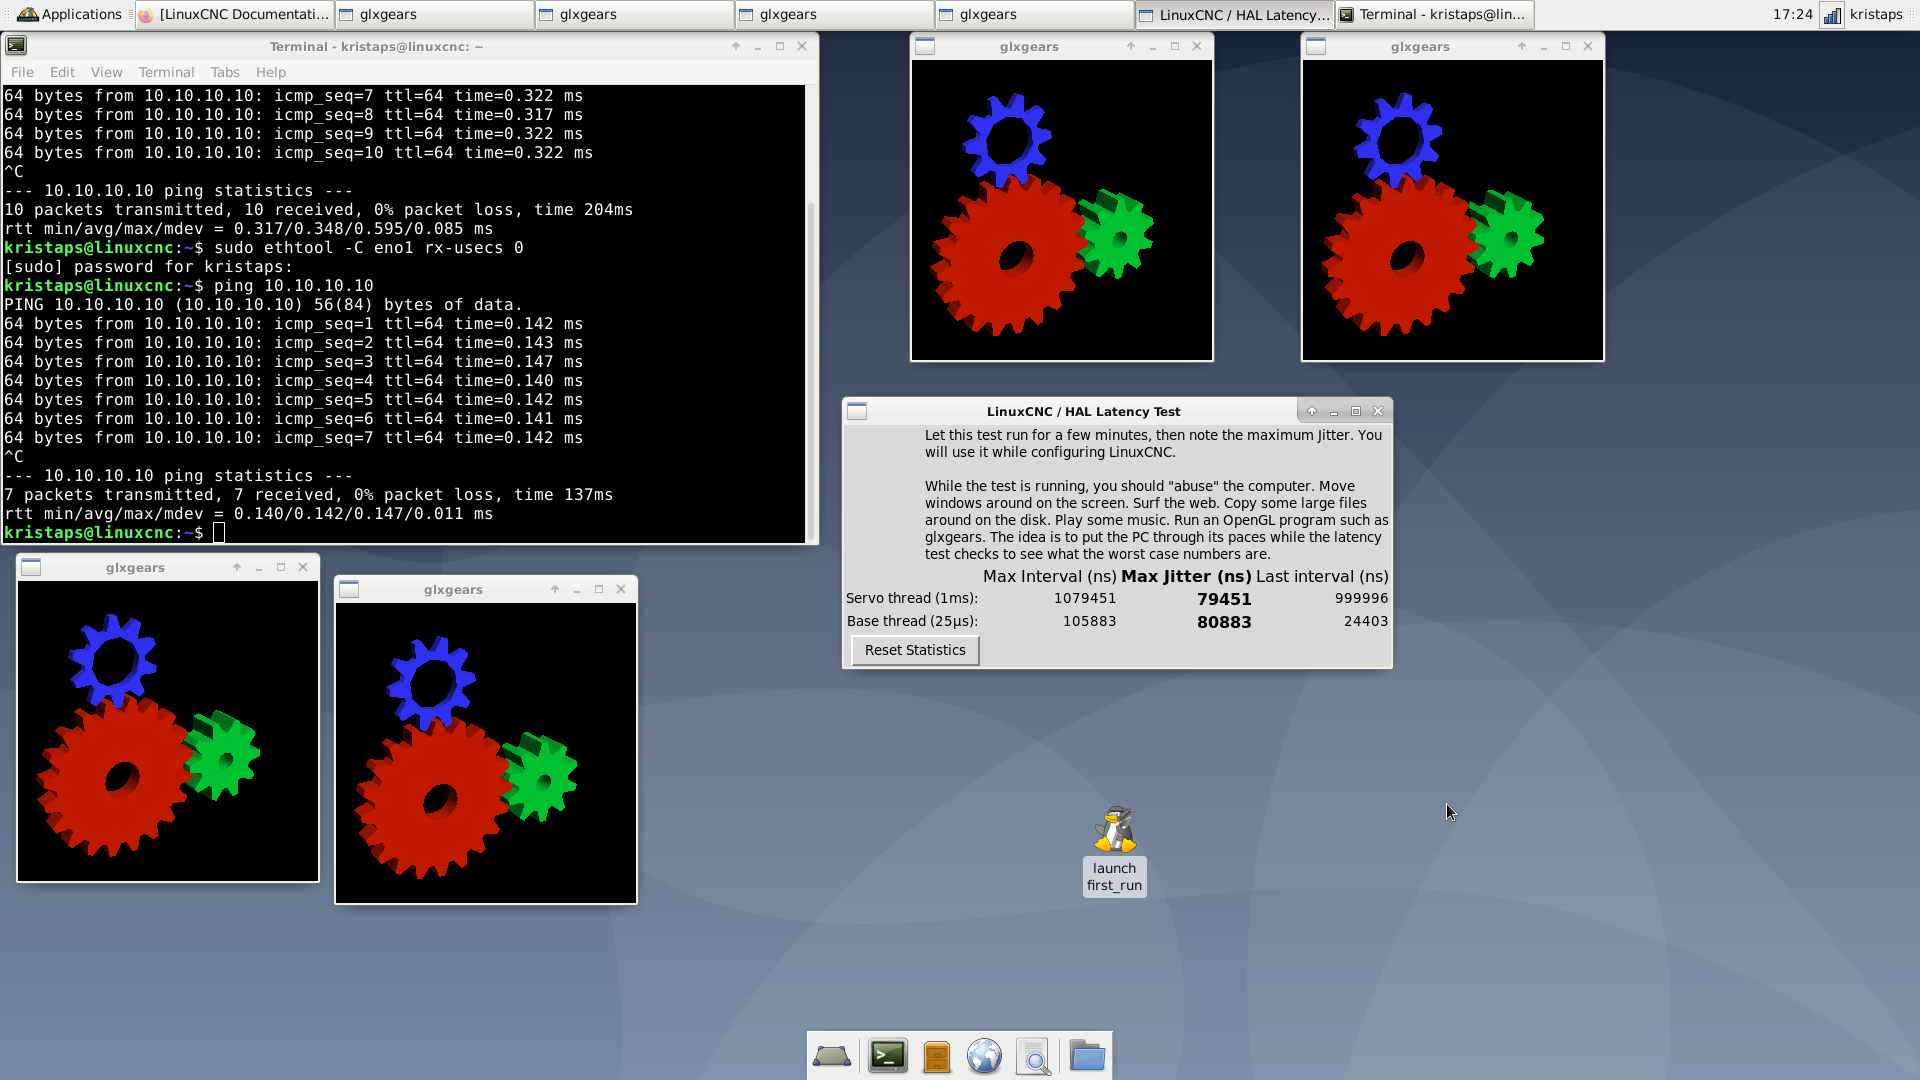Click the '[sudo] password for kristaps:' line
This screenshot has width=1920, height=1080.
coord(149,267)
